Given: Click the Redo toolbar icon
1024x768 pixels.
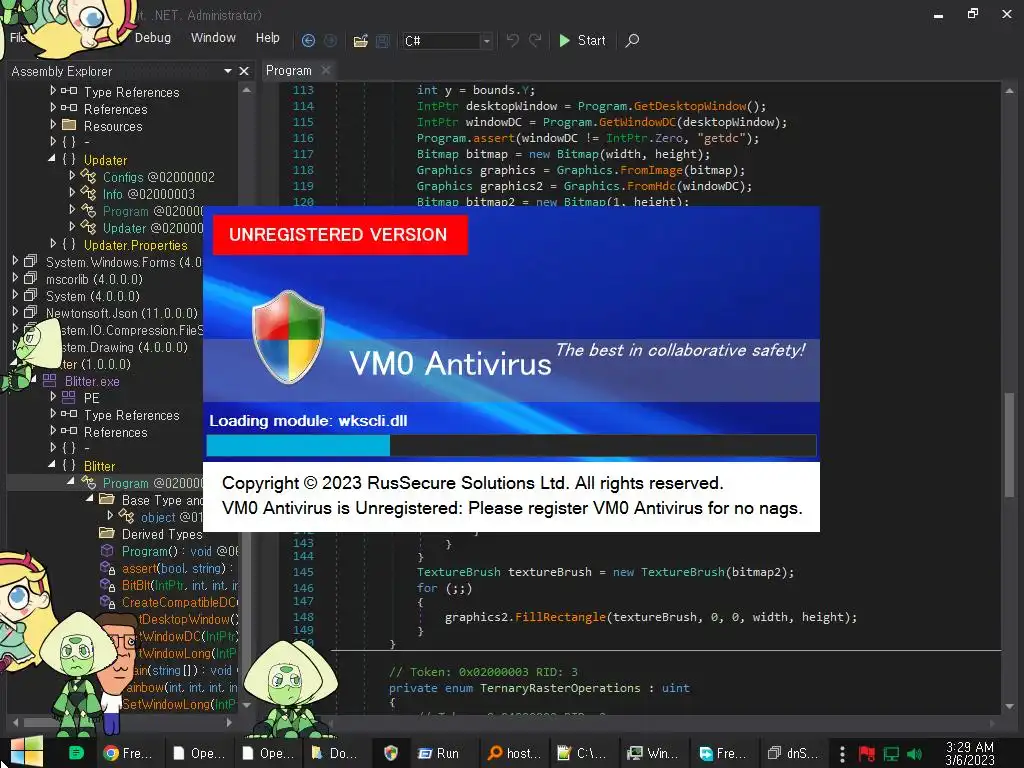Looking at the screenshot, I should coord(535,40).
